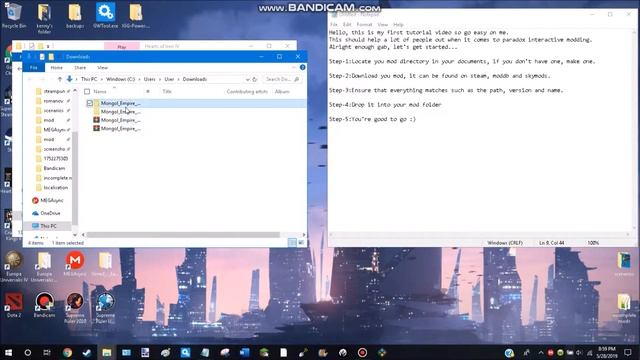Viewport: 640px width, 360px height.
Task: Open the scenarios archive icon on the desktop
Action: (x=624, y=264)
